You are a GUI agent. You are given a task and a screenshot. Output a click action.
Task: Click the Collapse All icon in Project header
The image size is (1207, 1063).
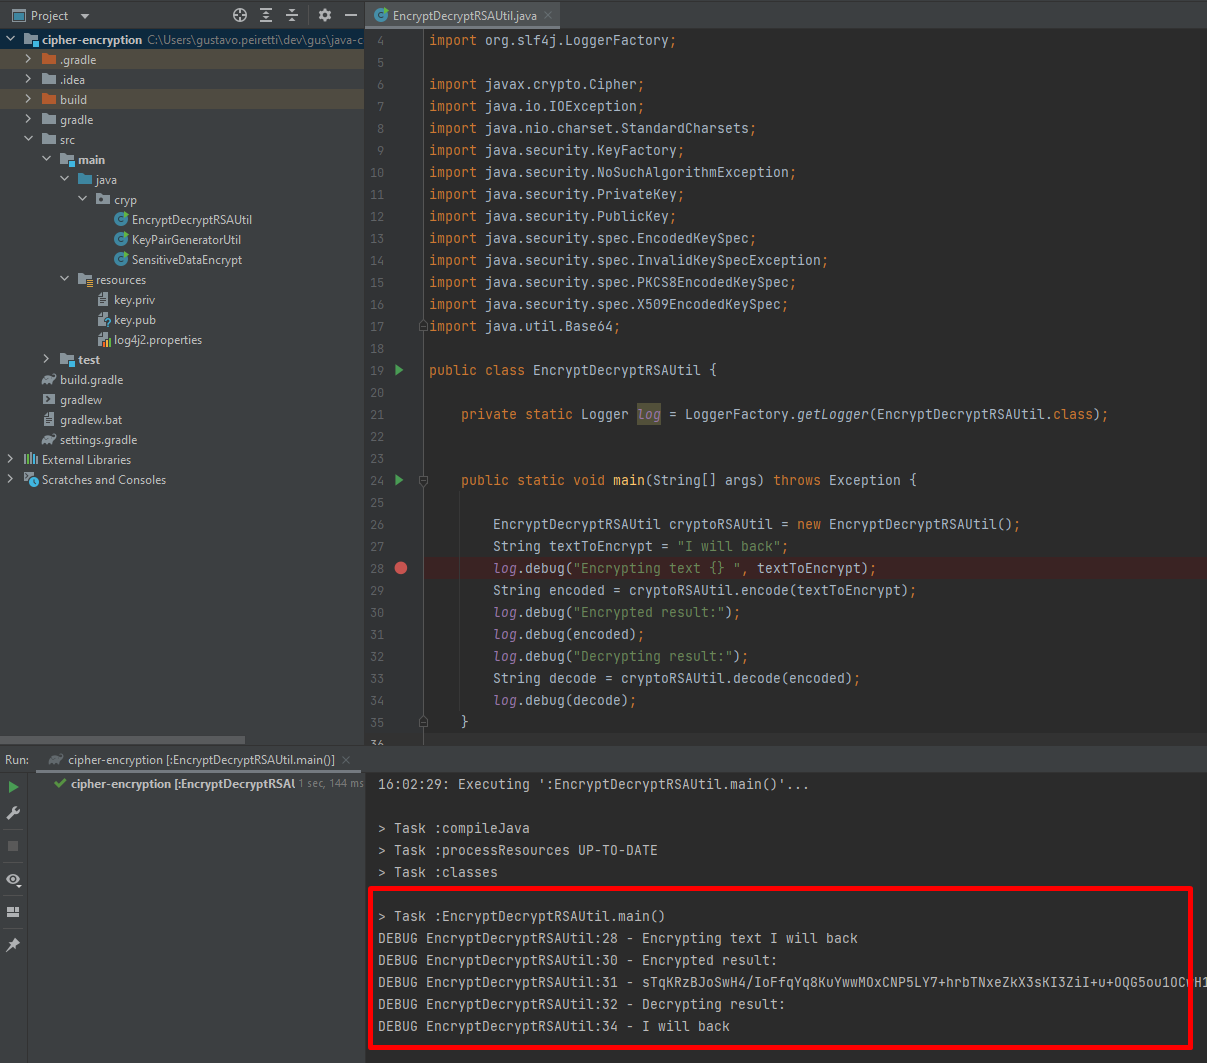tap(292, 15)
